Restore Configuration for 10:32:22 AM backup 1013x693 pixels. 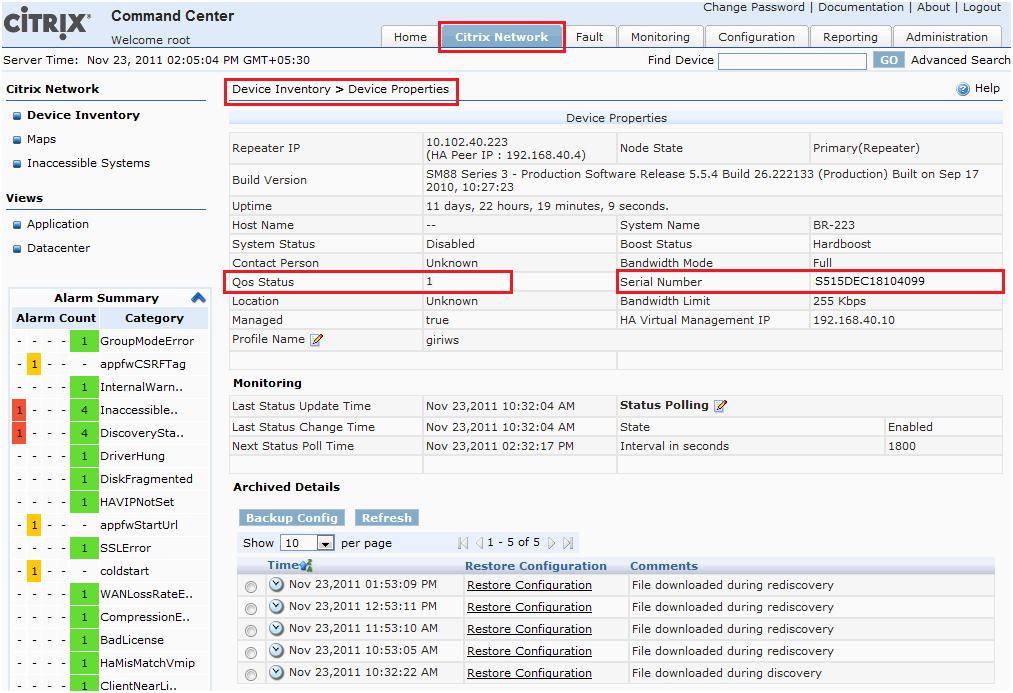[x=529, y=673]
